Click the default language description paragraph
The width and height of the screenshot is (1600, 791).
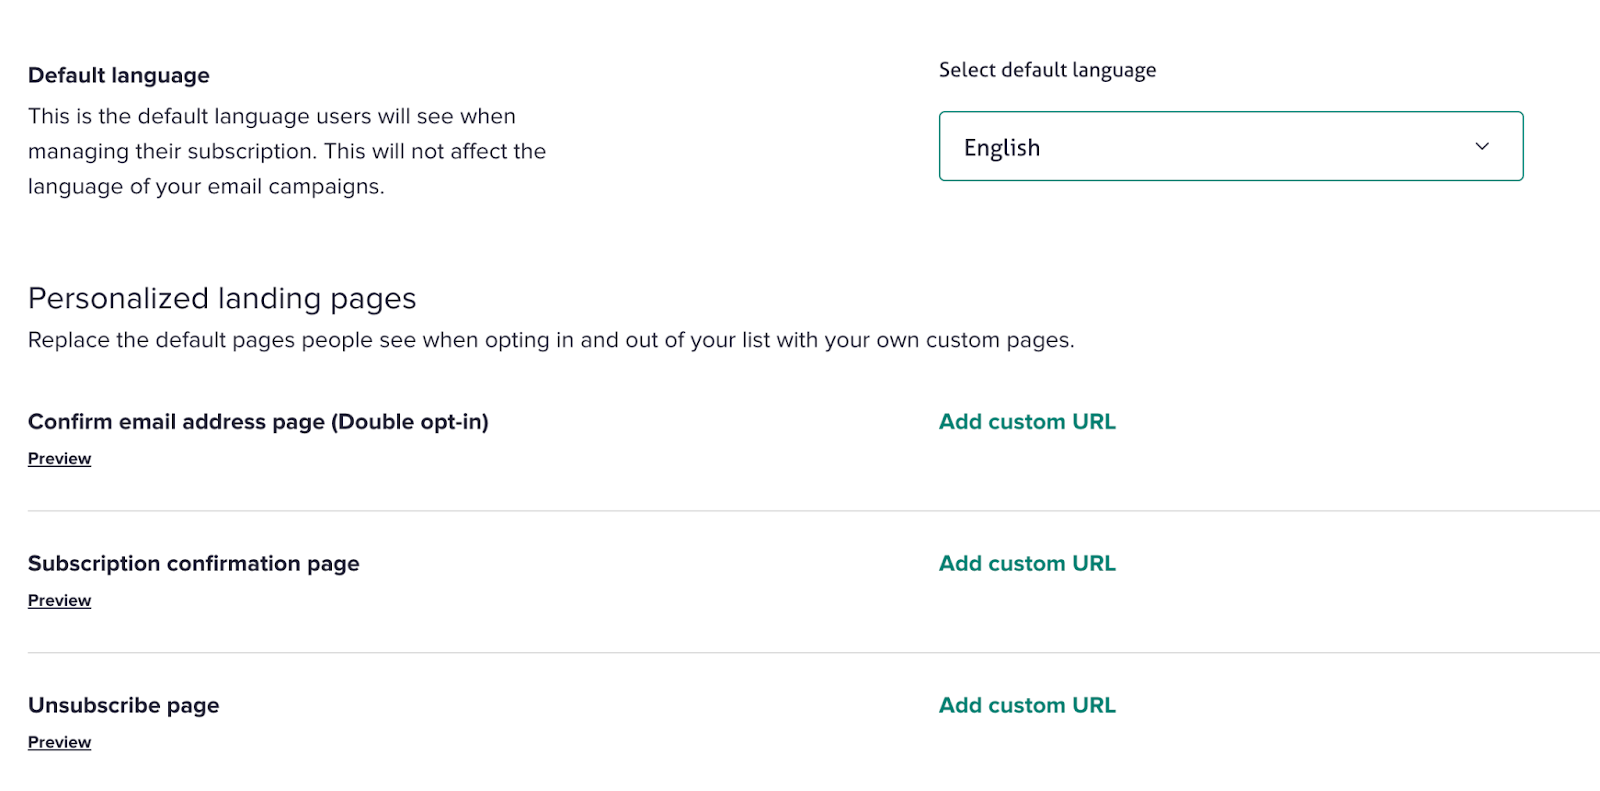(287, 152)
